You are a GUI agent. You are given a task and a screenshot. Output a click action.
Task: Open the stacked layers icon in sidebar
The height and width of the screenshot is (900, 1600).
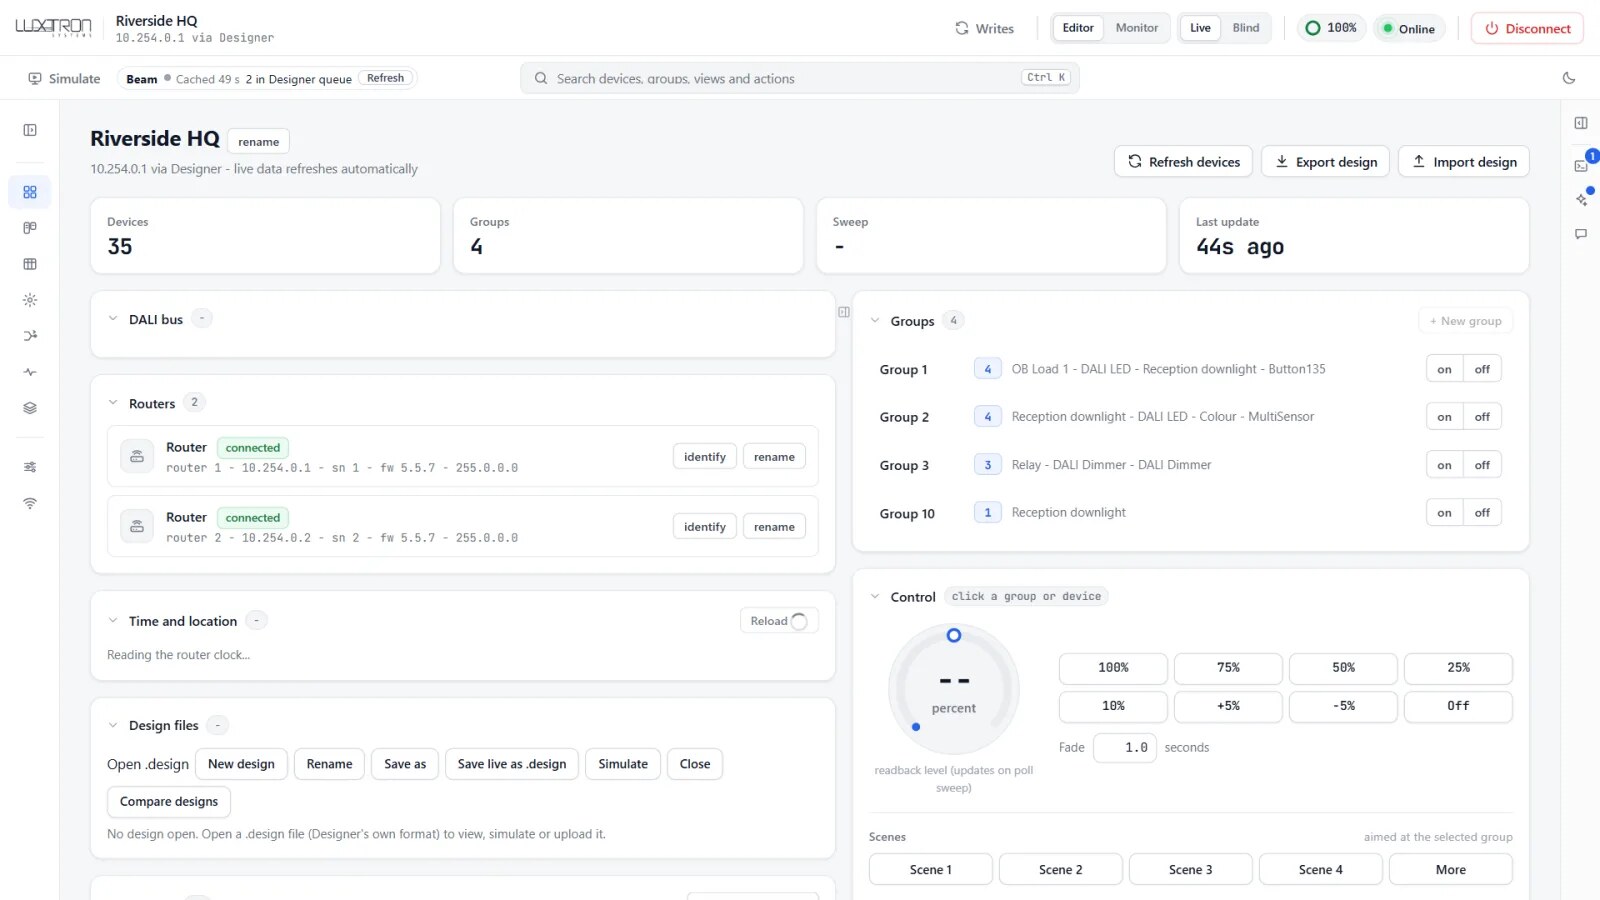30,408
